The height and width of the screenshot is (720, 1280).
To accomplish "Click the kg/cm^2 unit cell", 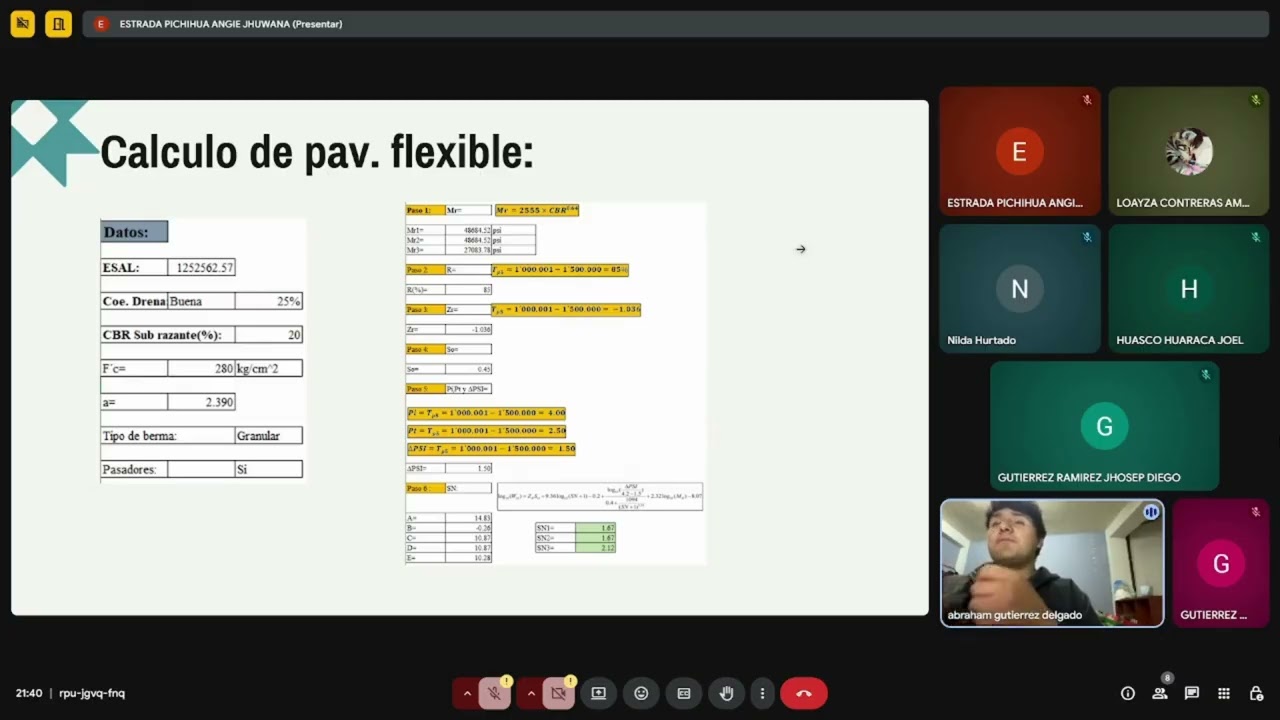I will [268, 369].
